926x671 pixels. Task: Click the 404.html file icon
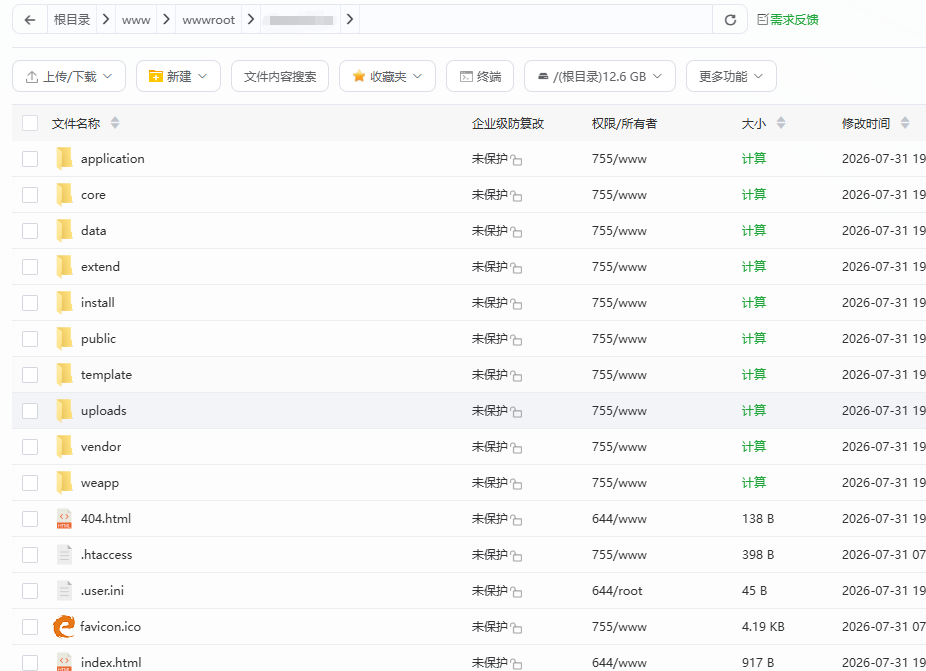[x=64, y=519]
